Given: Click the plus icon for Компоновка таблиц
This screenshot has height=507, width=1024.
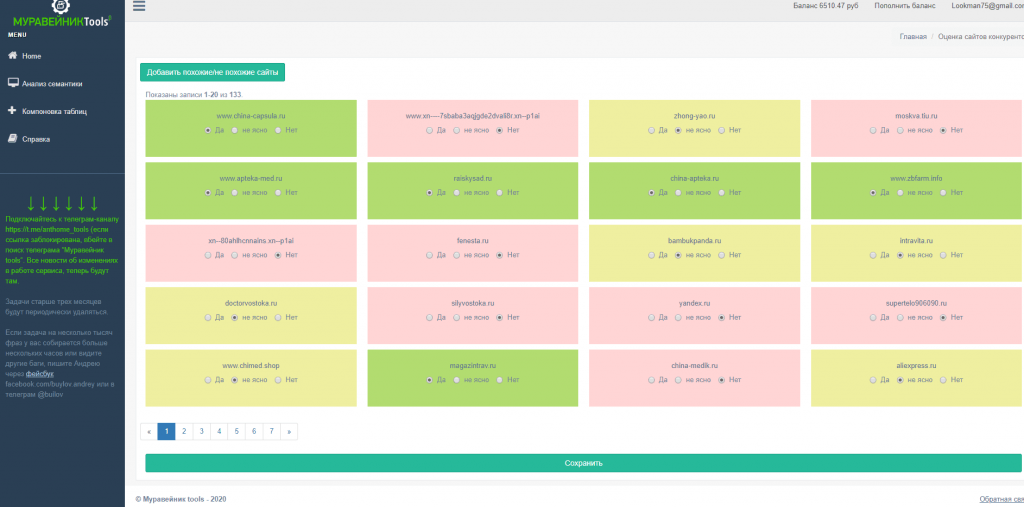Looking at the screenshot, I should pos(12,110).
